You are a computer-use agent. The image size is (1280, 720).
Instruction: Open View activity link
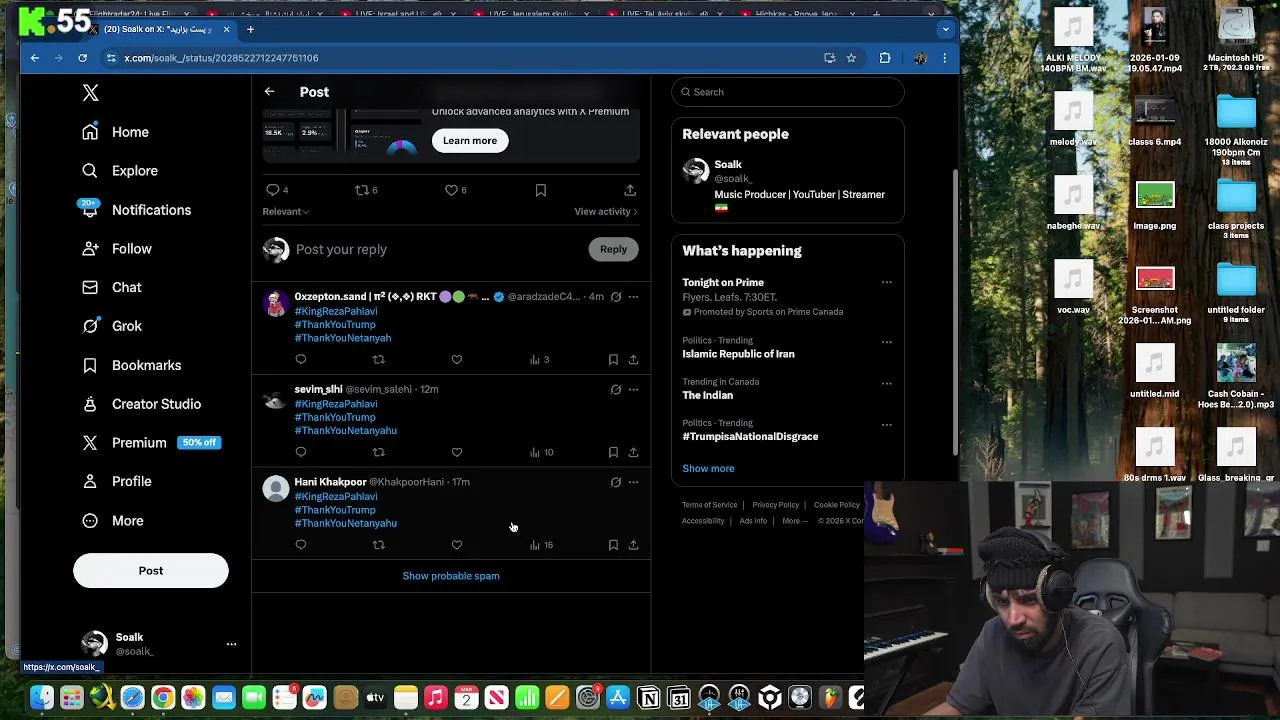[605, 212]
